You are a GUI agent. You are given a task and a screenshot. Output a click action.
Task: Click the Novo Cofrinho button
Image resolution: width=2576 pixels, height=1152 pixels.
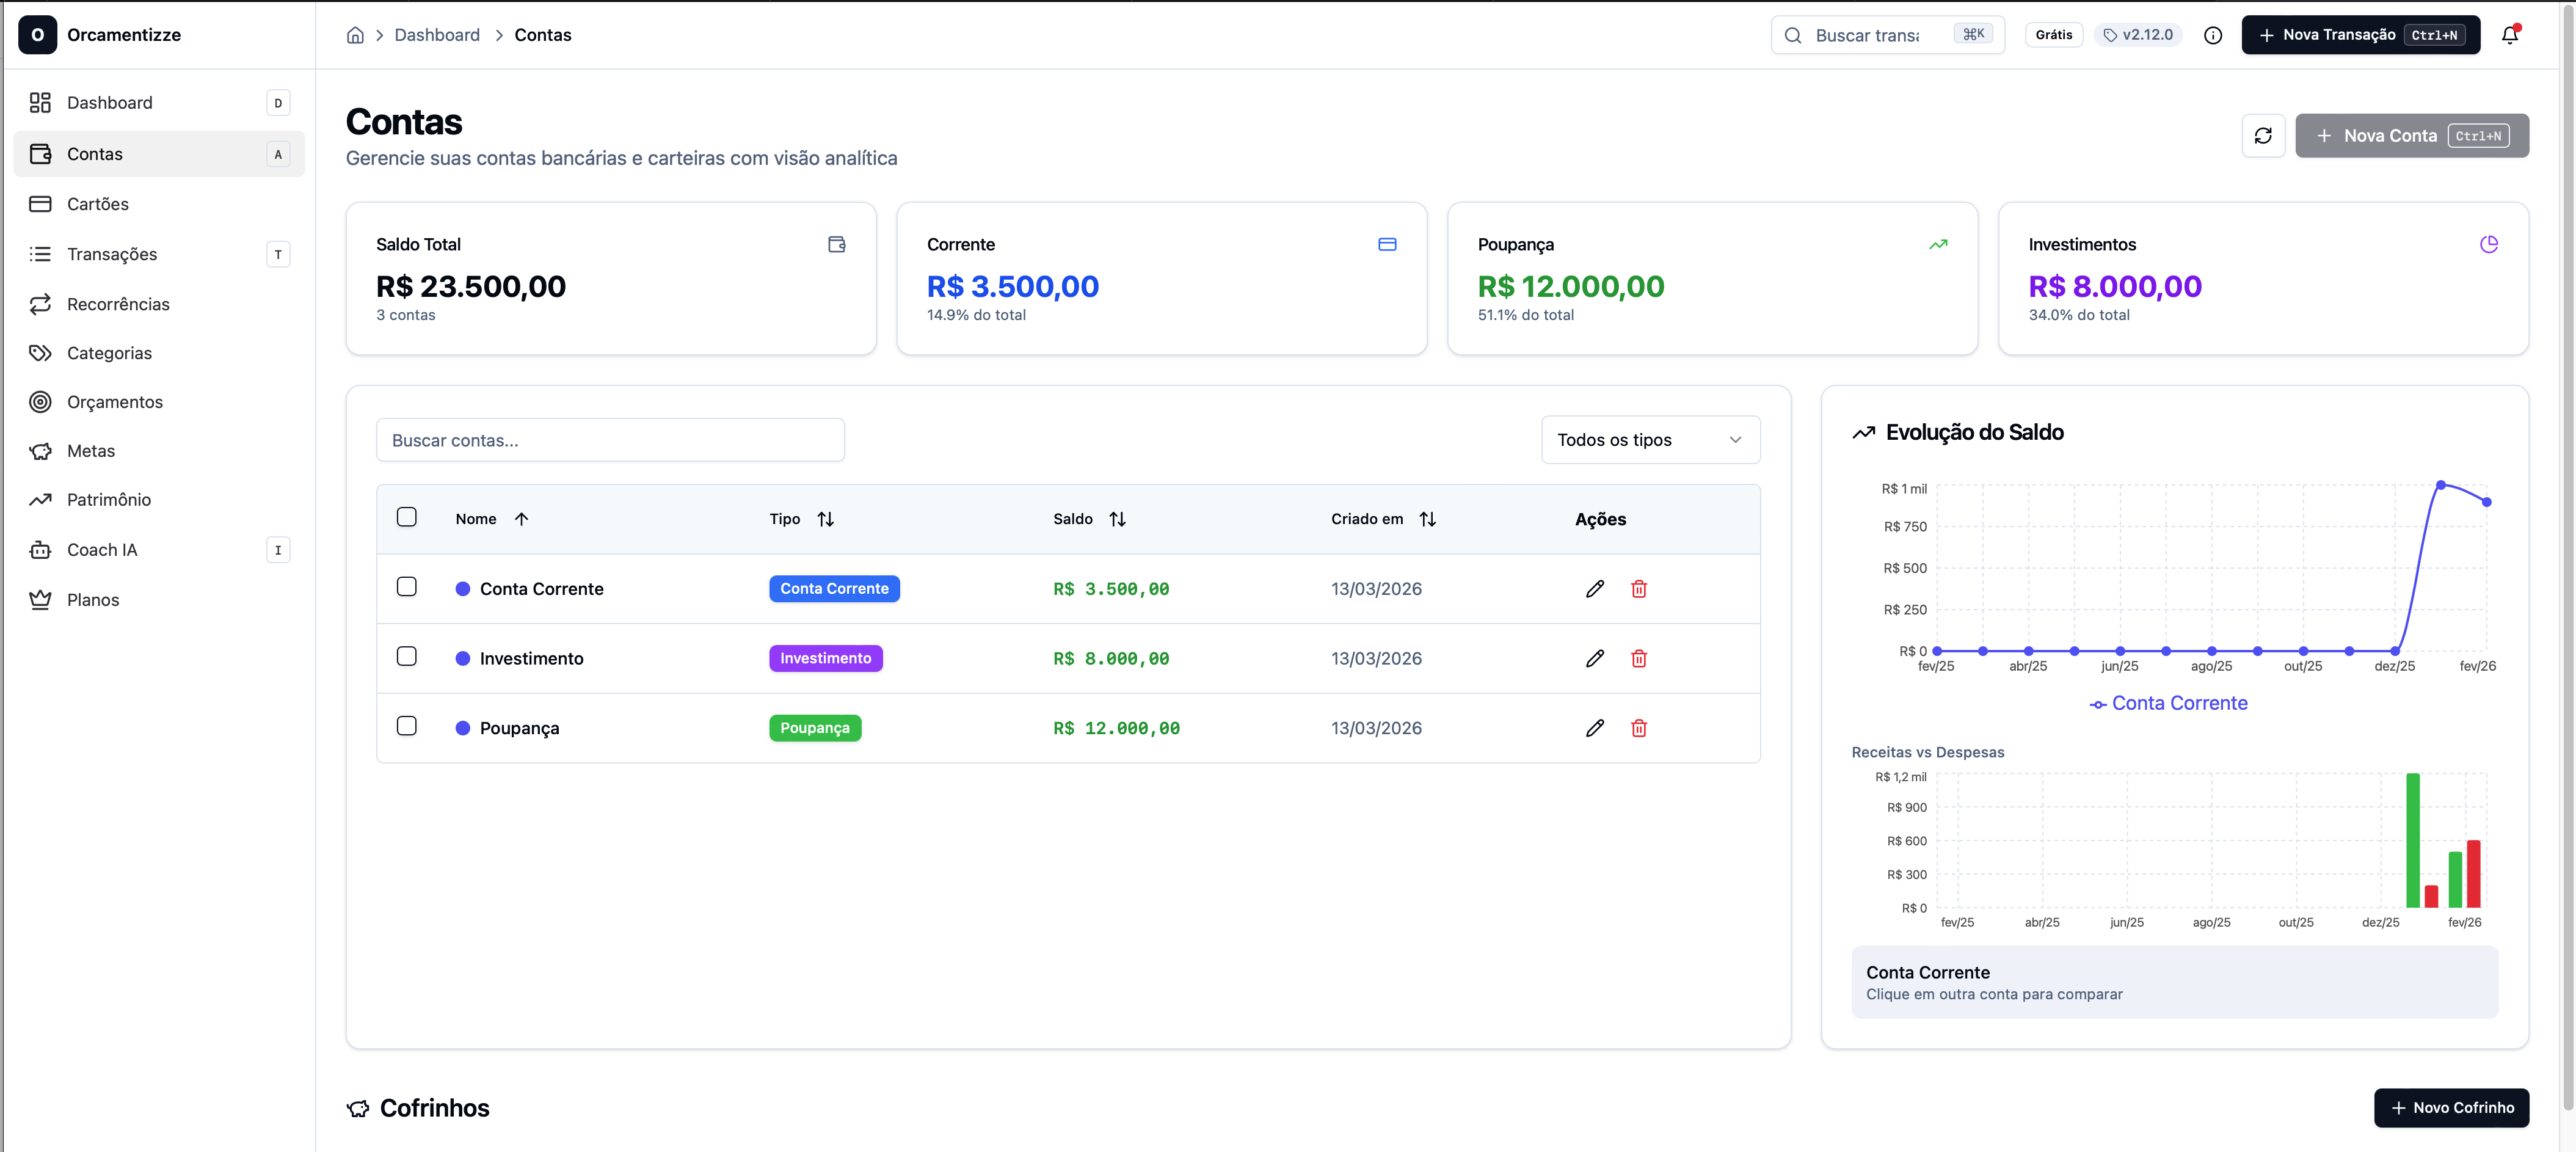[2451, 1108]
